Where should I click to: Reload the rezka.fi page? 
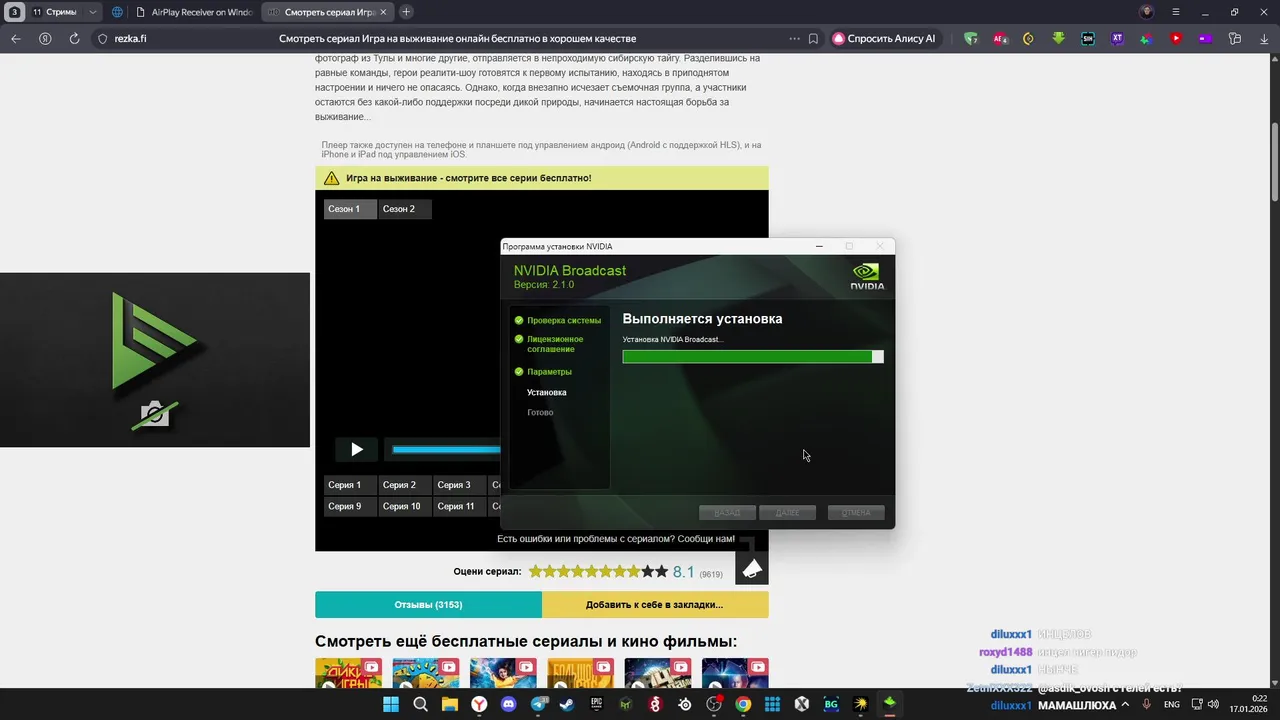coord(74,39)
